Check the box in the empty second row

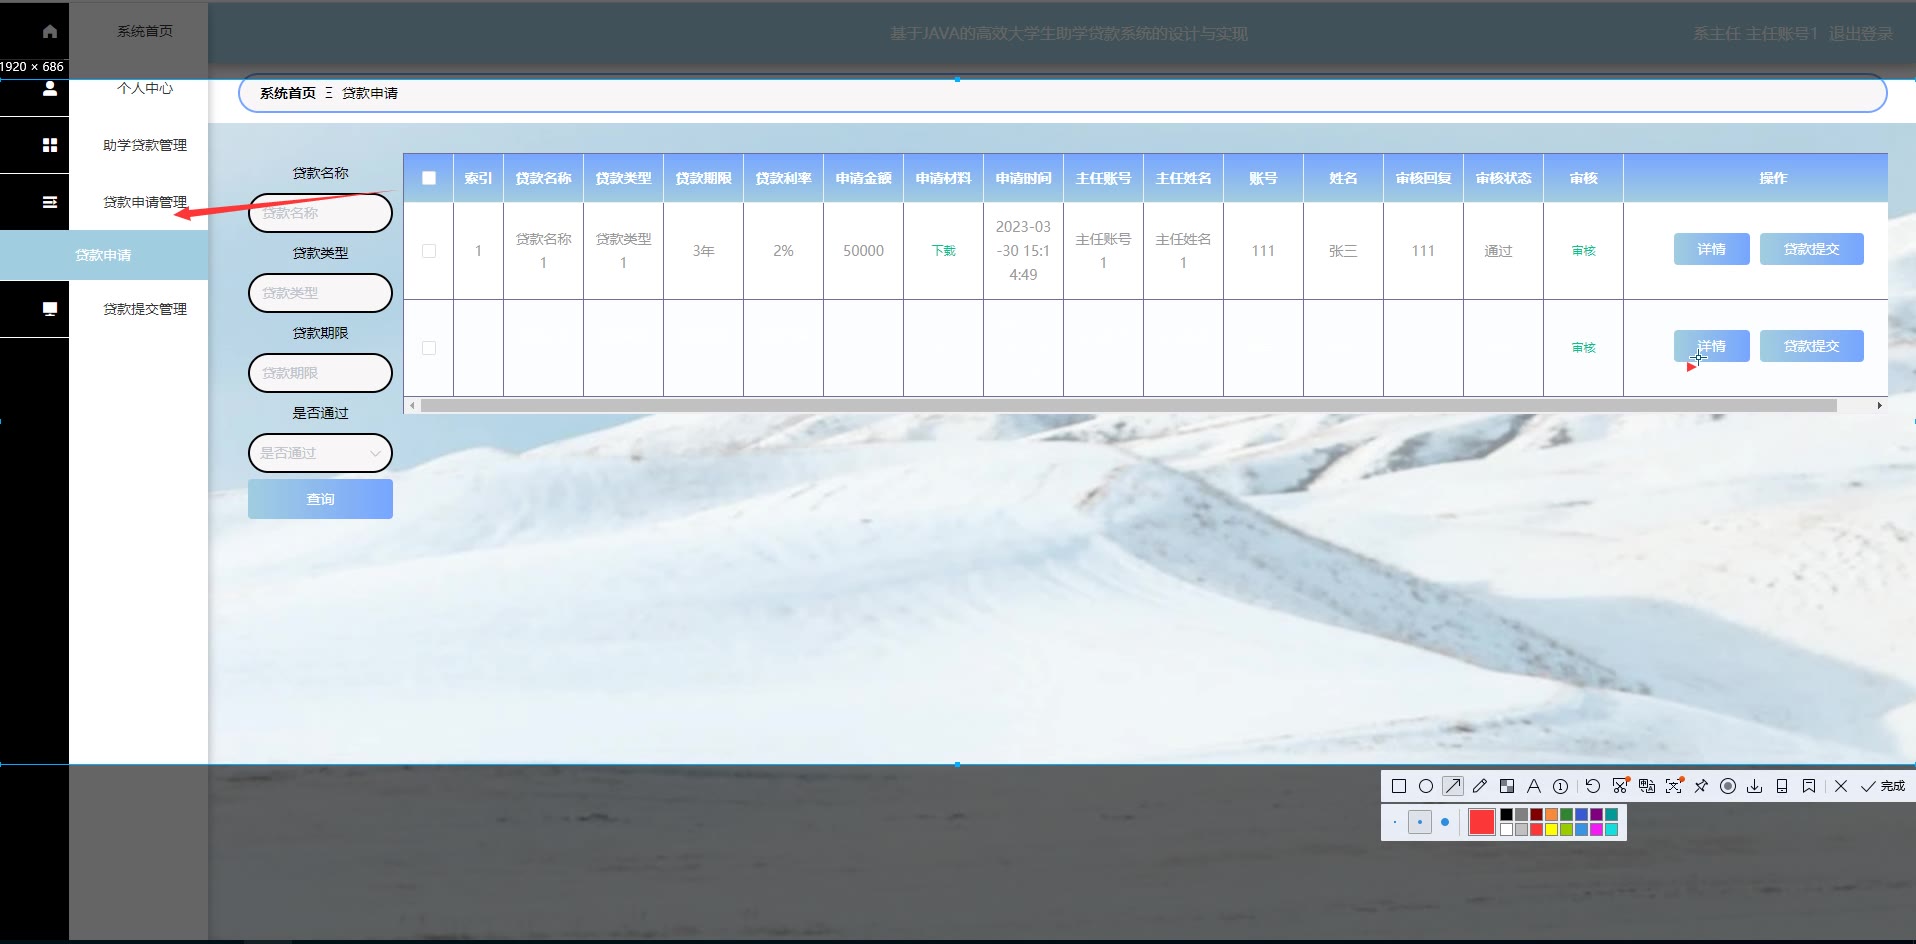click(429, 348)
